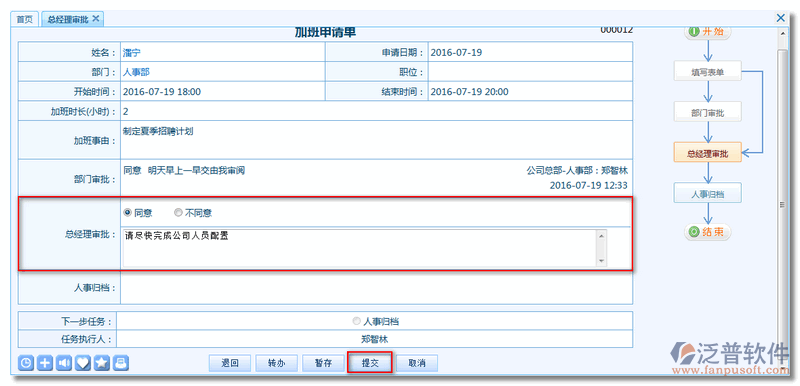Select the 不同意 radio button

pos(178,213)
